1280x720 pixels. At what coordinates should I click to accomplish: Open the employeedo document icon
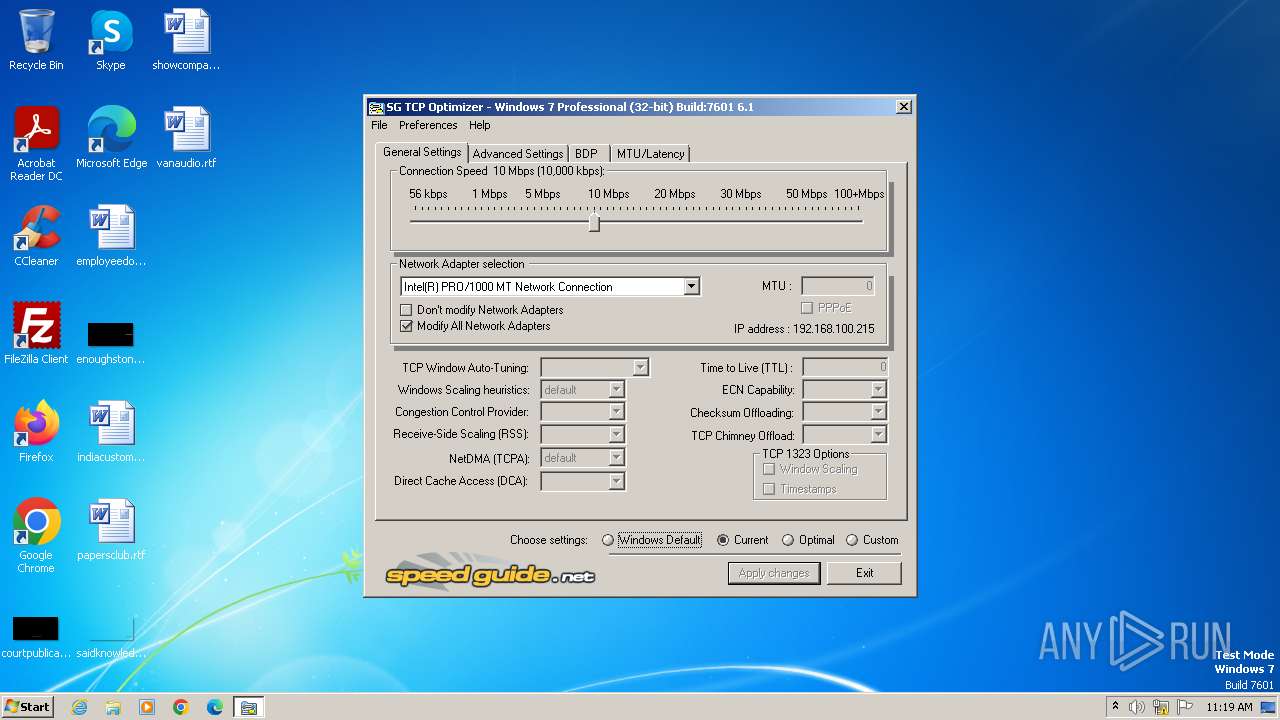pyautogui.click(x=111, y=235)
